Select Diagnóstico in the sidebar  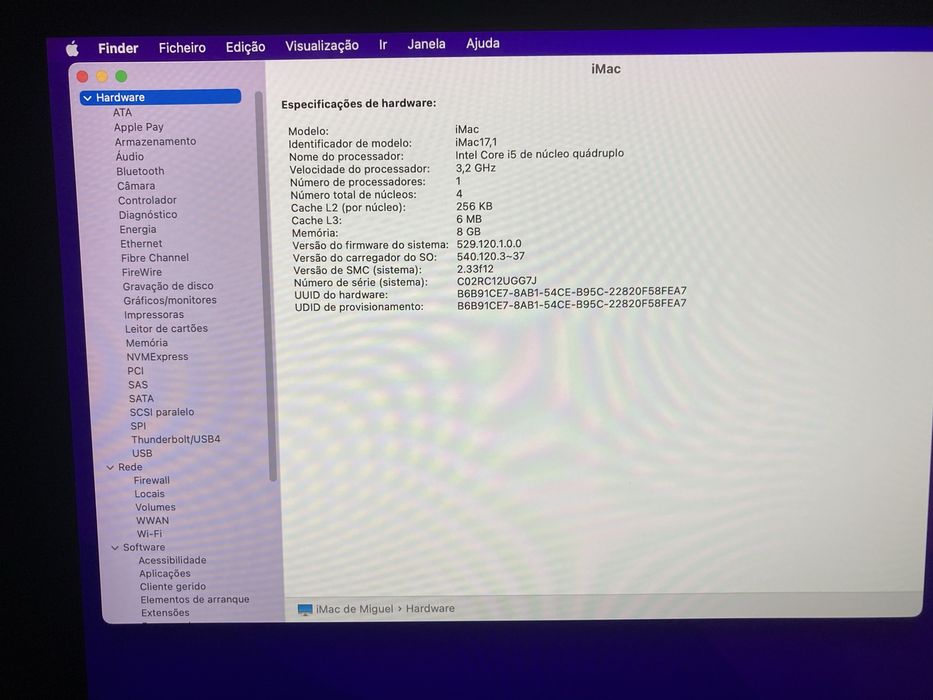[x=148, y=215]
